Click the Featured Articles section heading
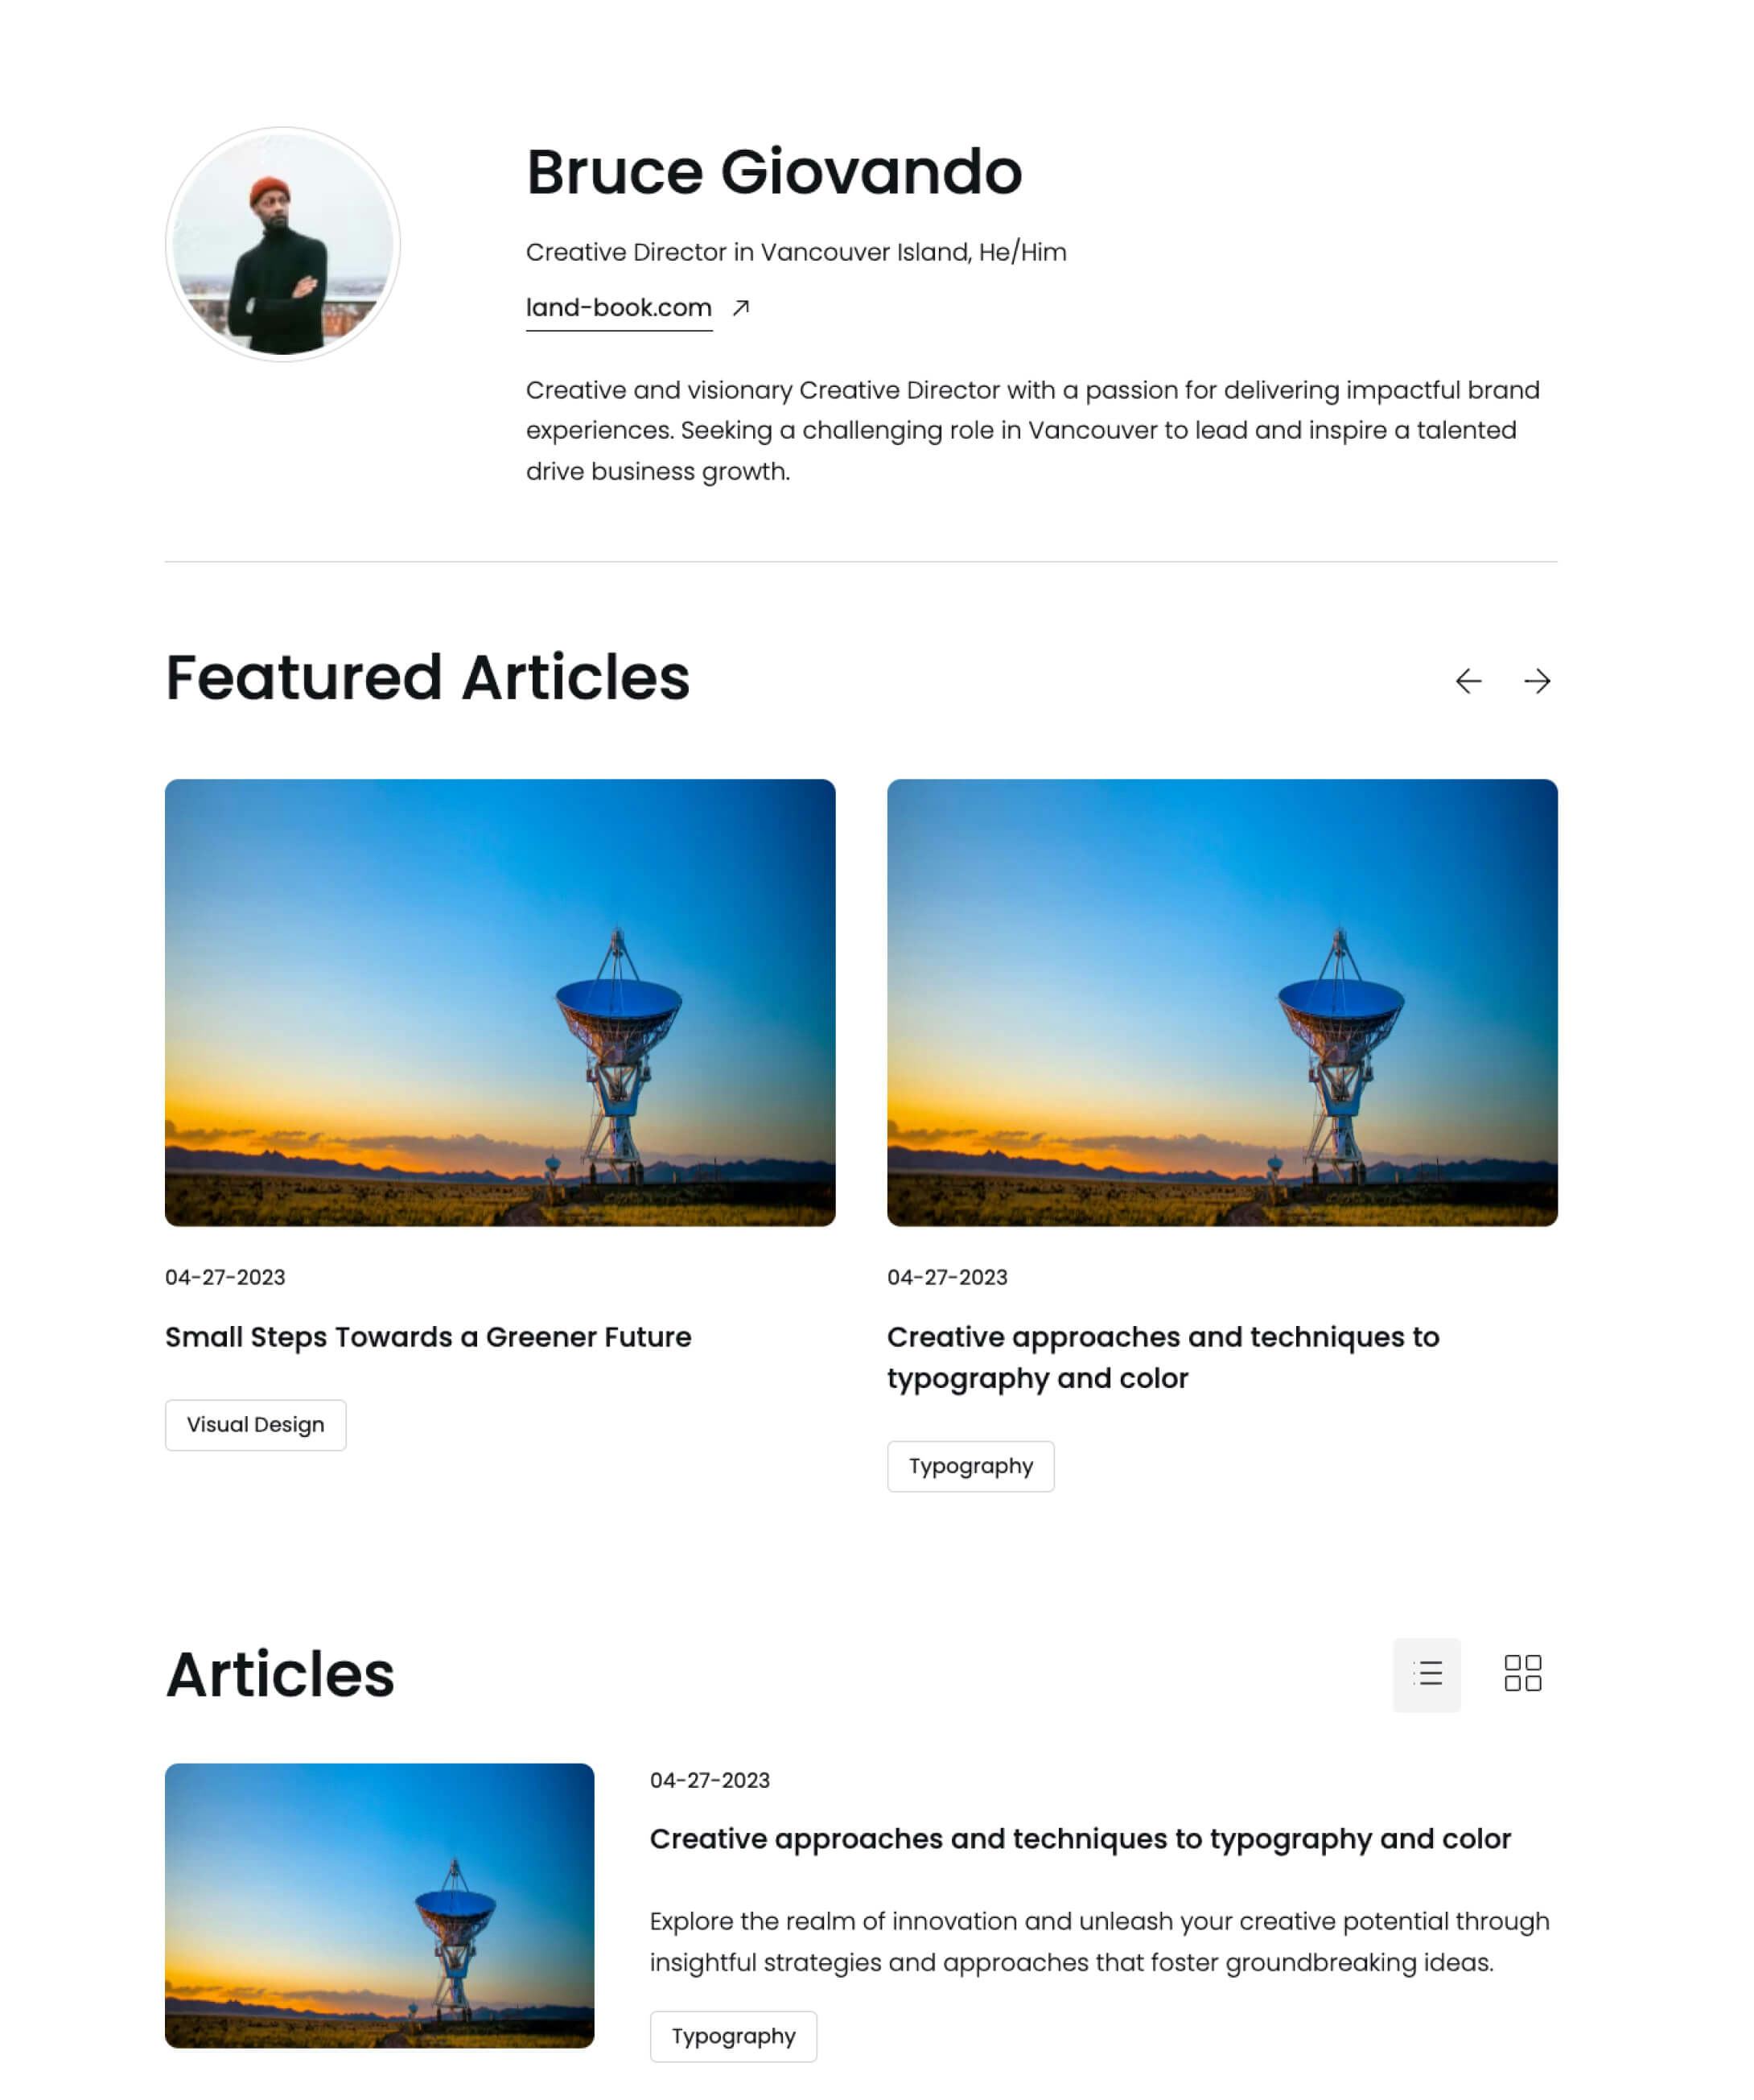Screen dimensions: 1754x2100 pos(427,678)
